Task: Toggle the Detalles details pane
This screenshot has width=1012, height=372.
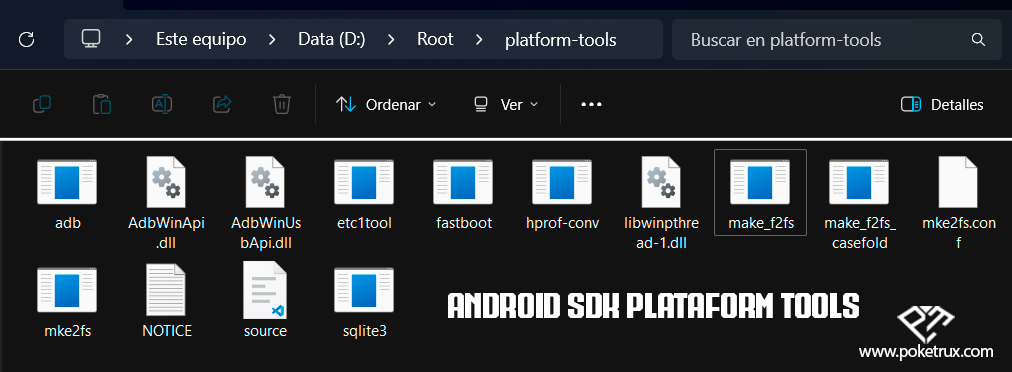Action: [942, 104]
